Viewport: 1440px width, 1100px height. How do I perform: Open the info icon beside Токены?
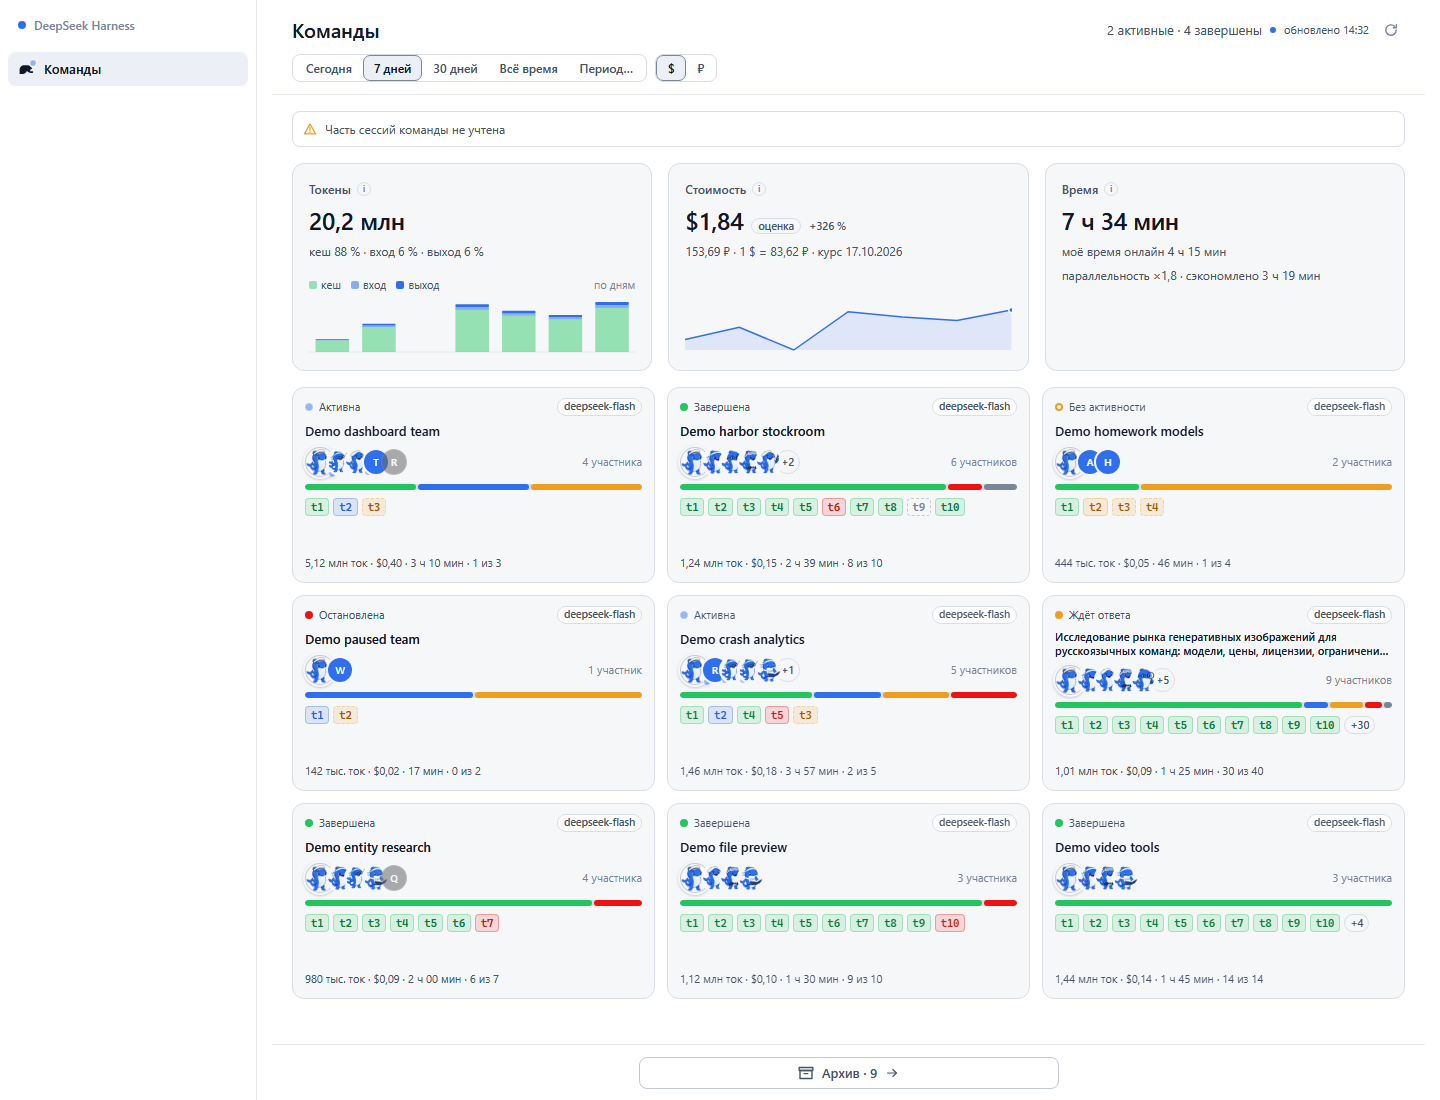coord(364,189)
